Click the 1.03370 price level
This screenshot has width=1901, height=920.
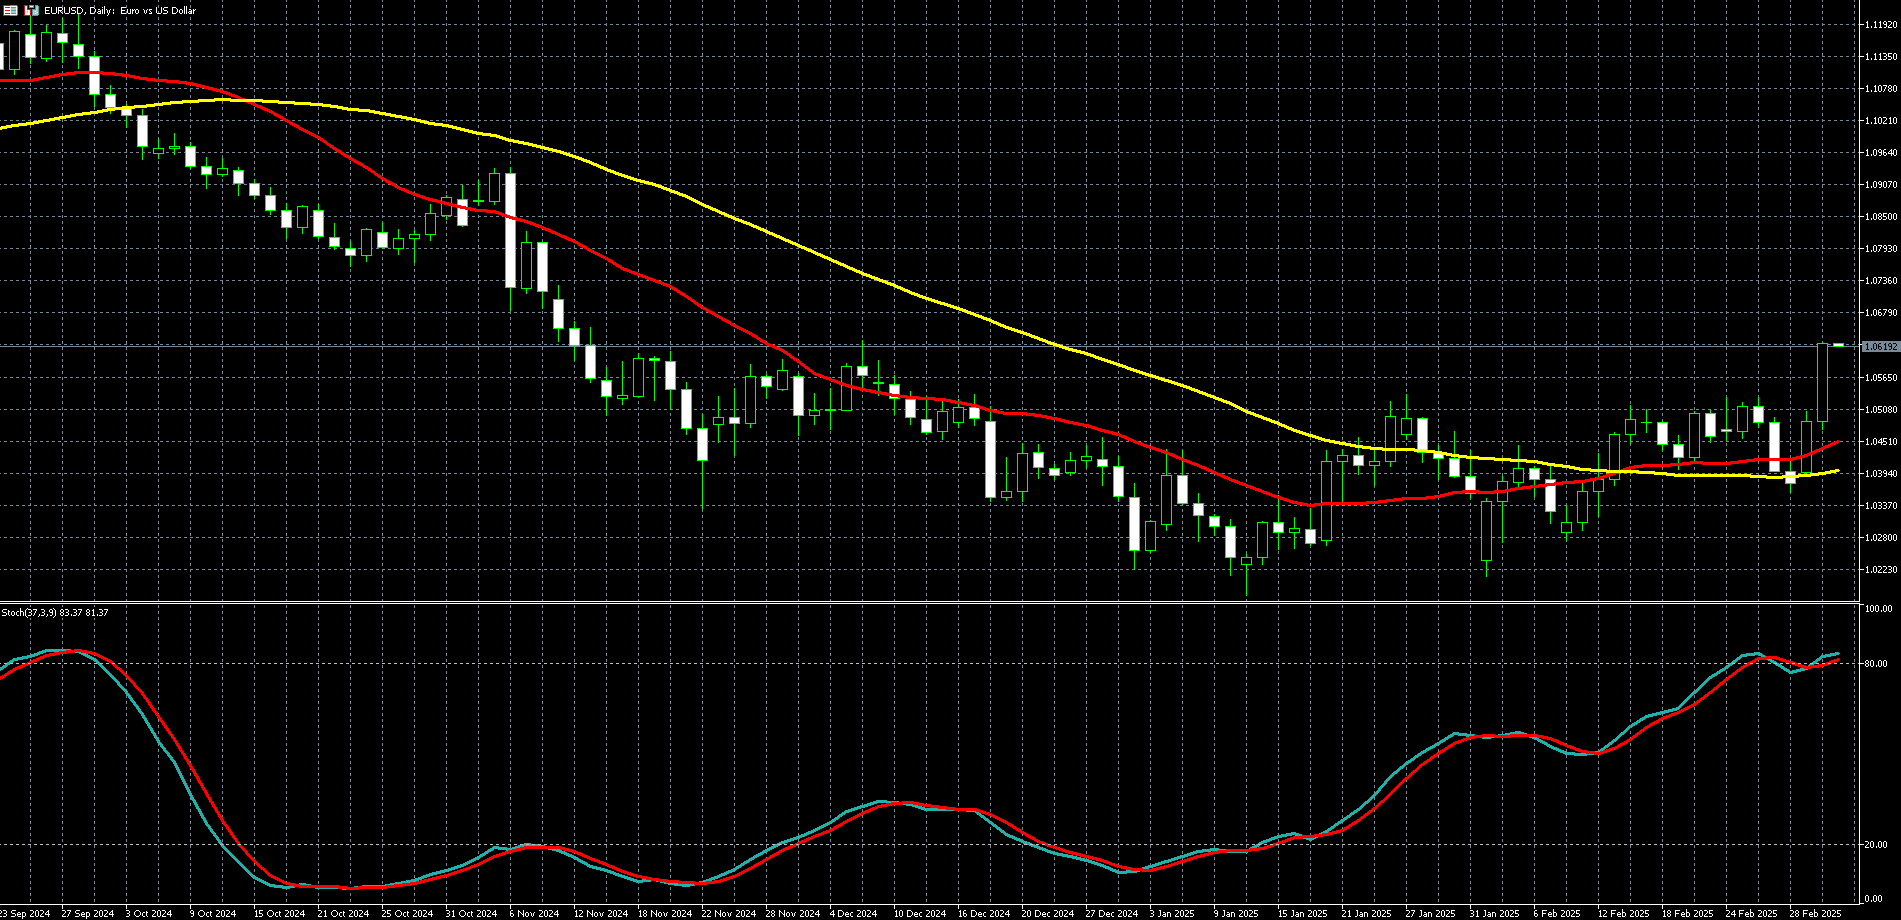1881,506
